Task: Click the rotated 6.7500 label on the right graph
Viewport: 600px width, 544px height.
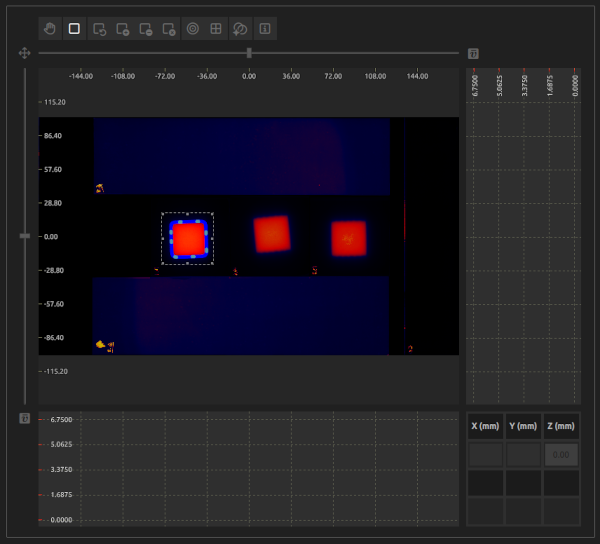Action: (x=475, y=86)
